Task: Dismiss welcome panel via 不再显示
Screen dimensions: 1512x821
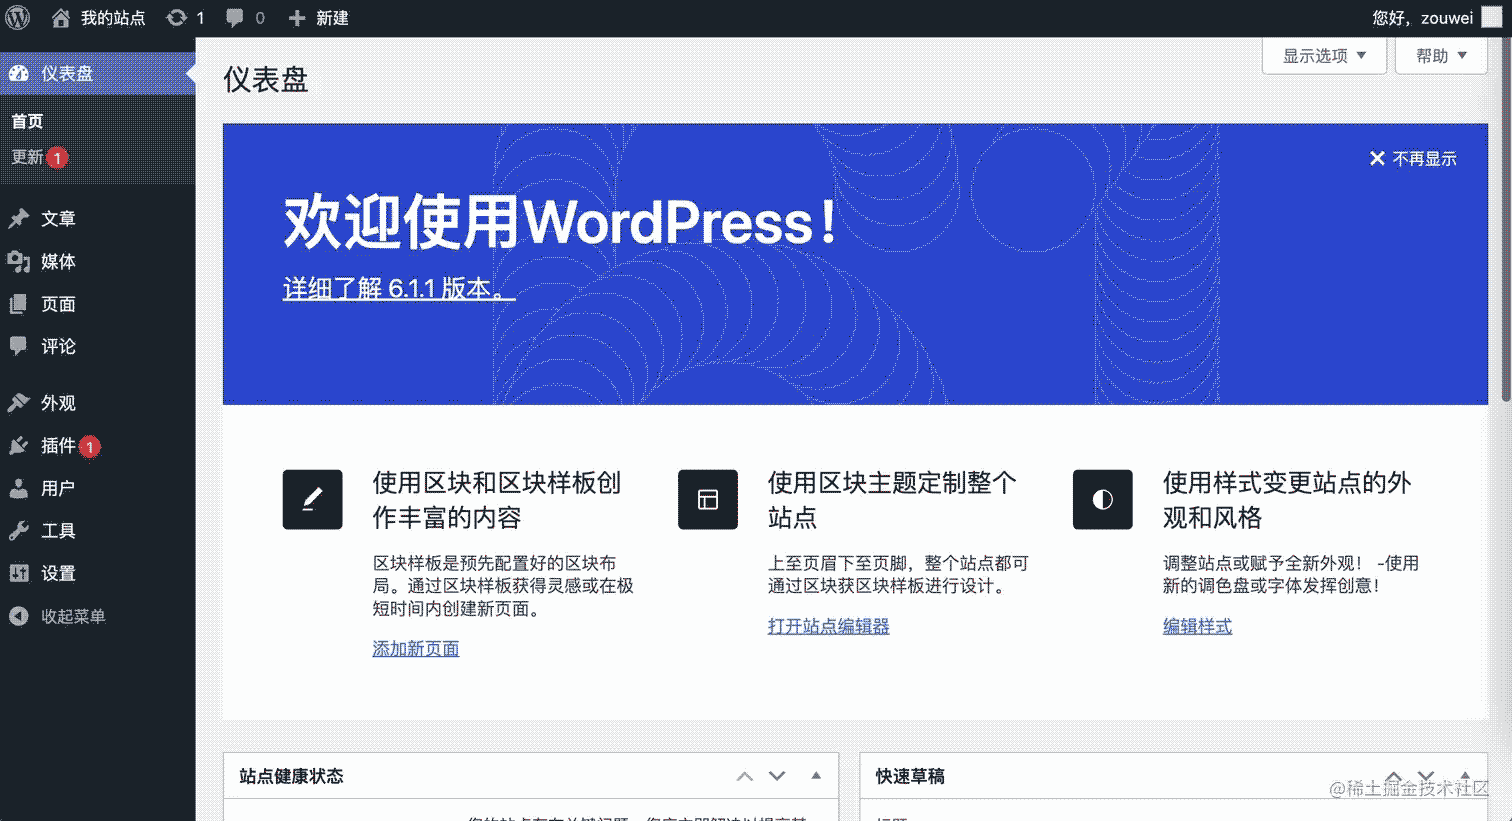Action: click(x=1412, y=158)
